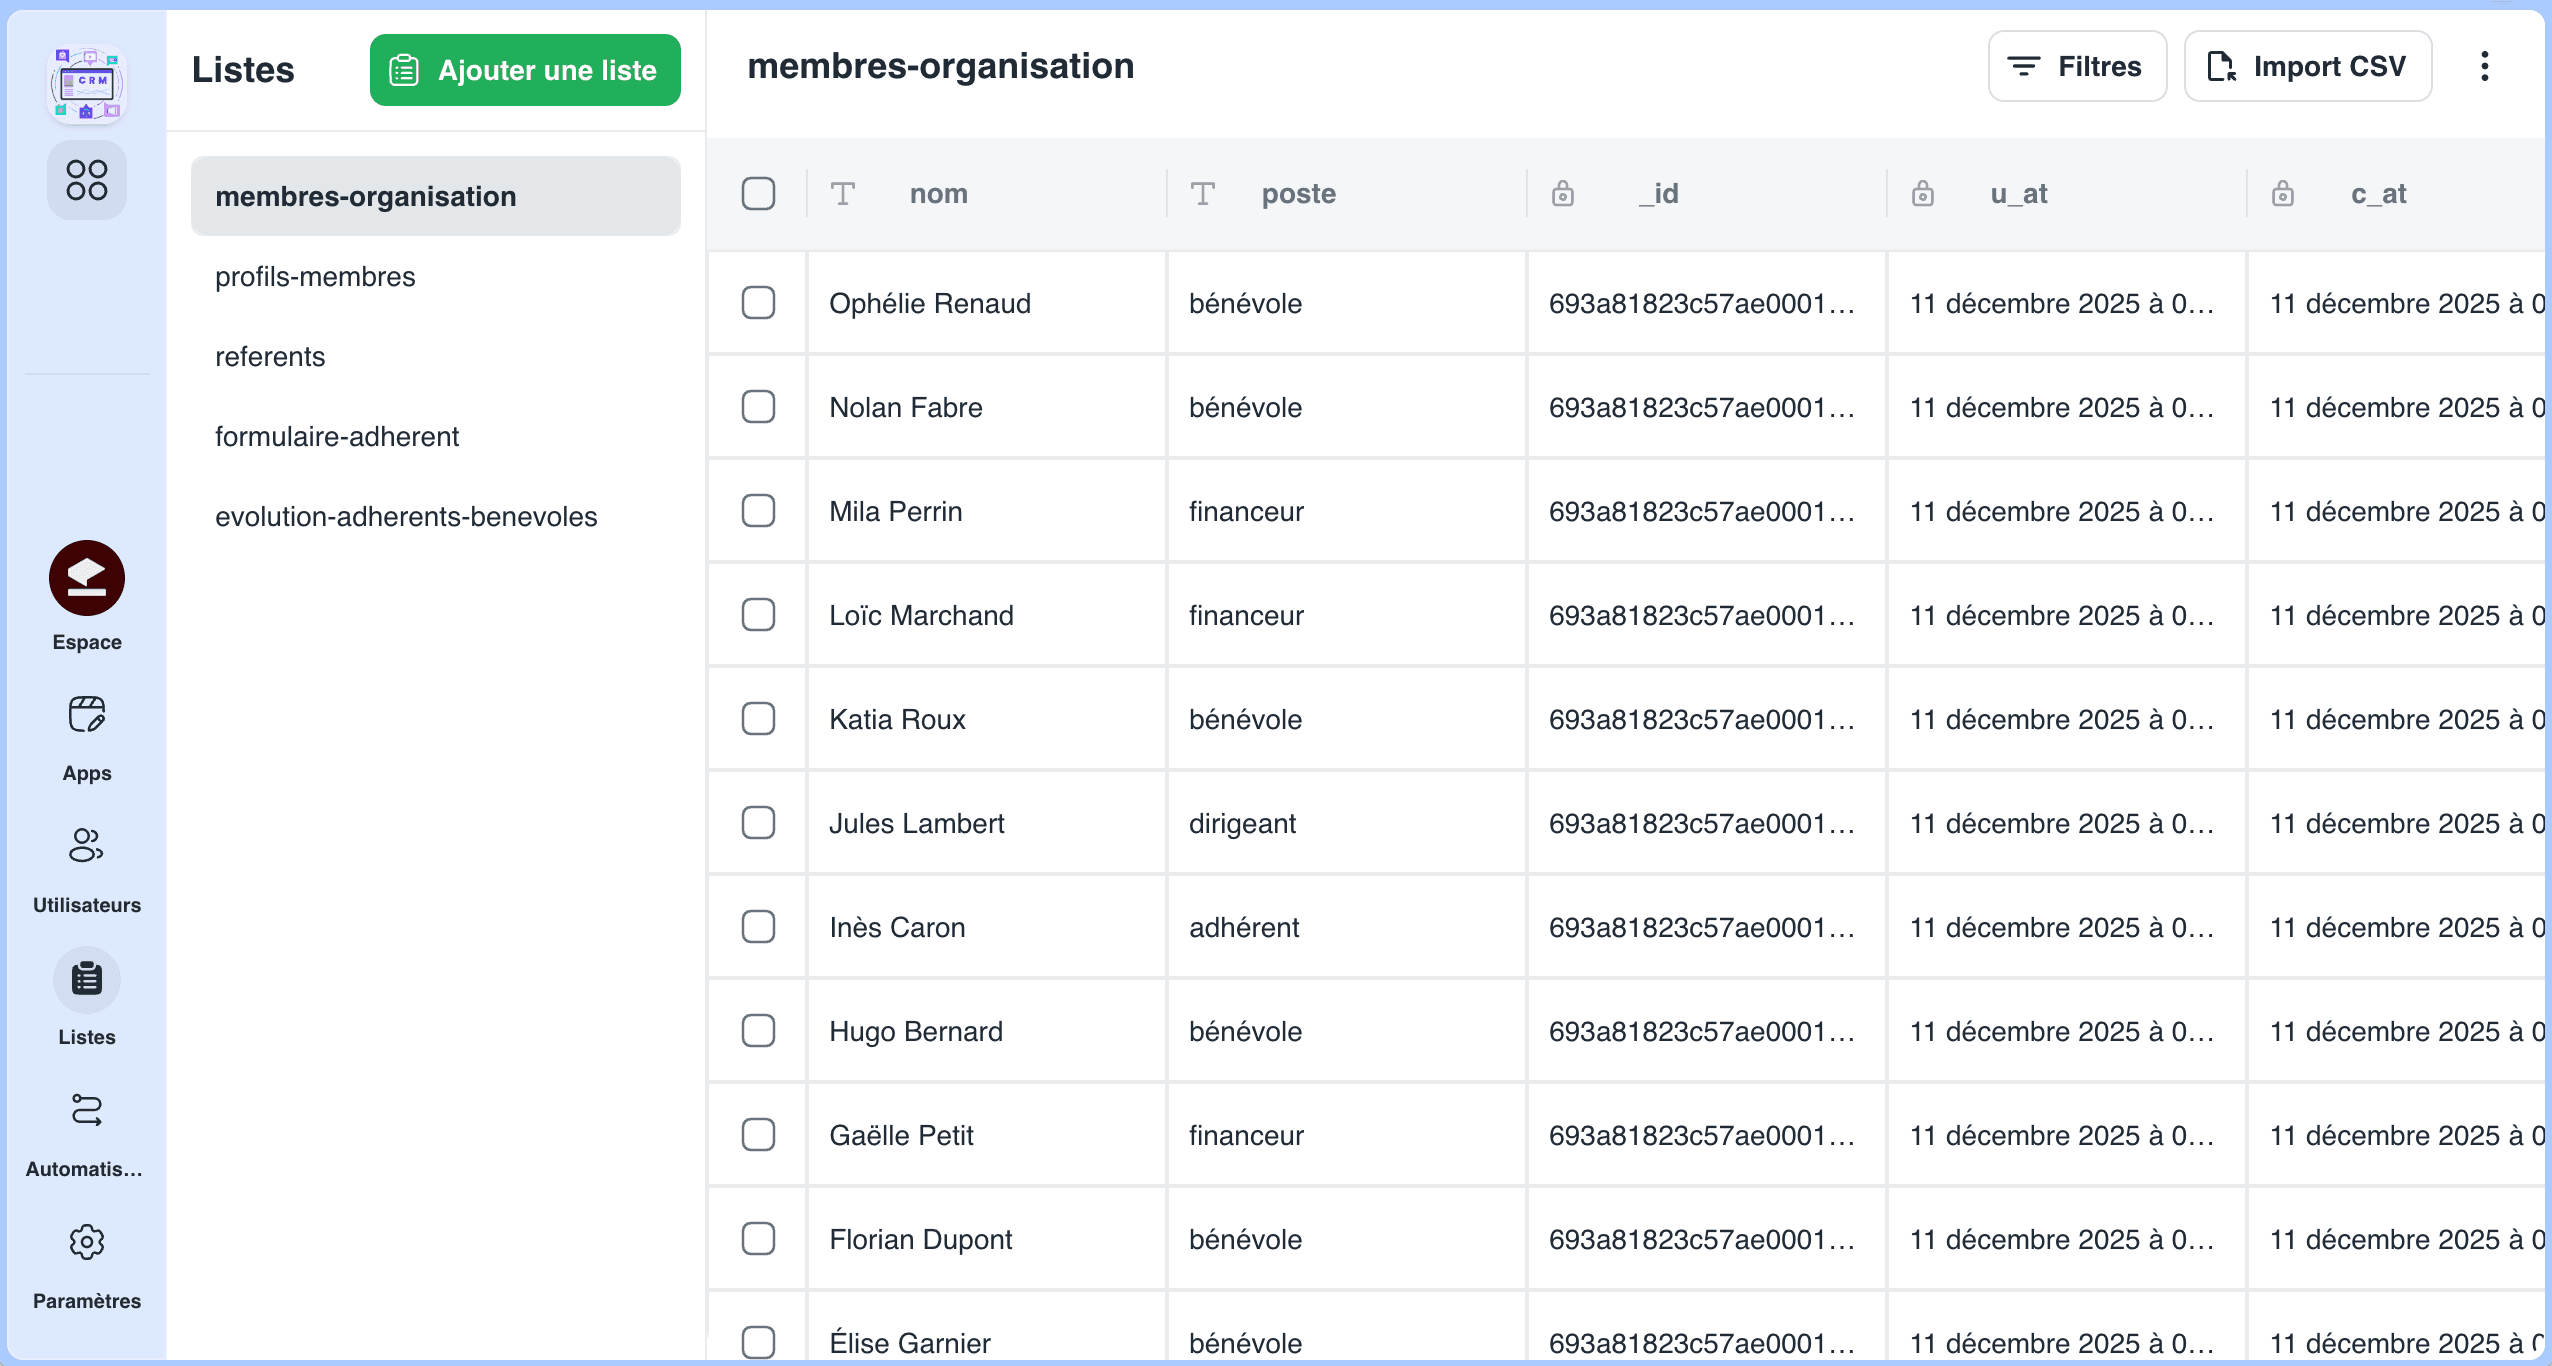This screenshot has height=1366, width=2552.
Task: Open the Espace workspace icon
Action: tap(86, 579)
